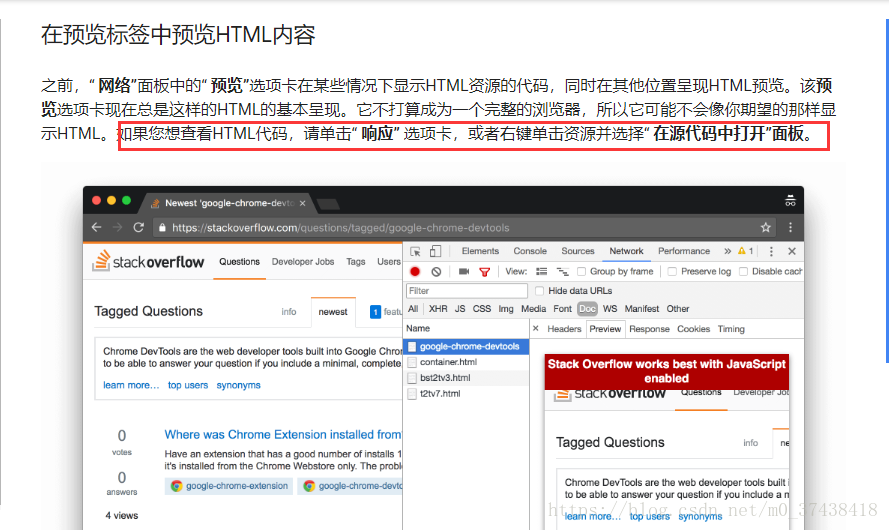Click the red record network log button
This screenshot has height=530, width=889.
pos(415,272)
